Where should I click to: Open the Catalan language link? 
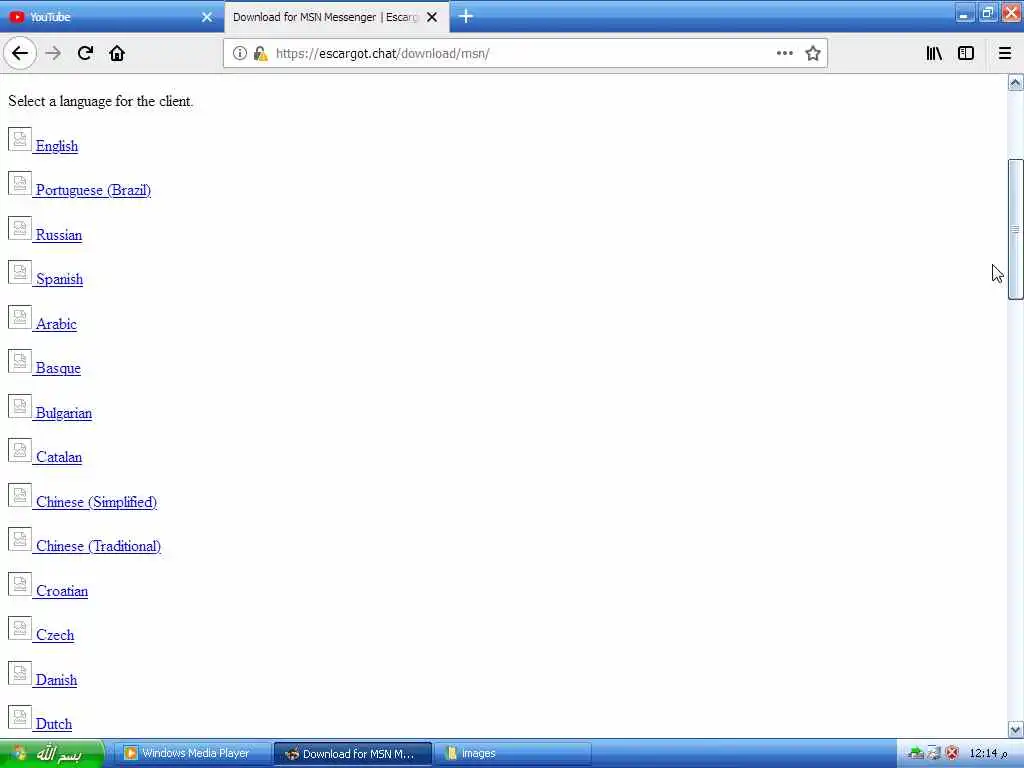coord(59,457)
